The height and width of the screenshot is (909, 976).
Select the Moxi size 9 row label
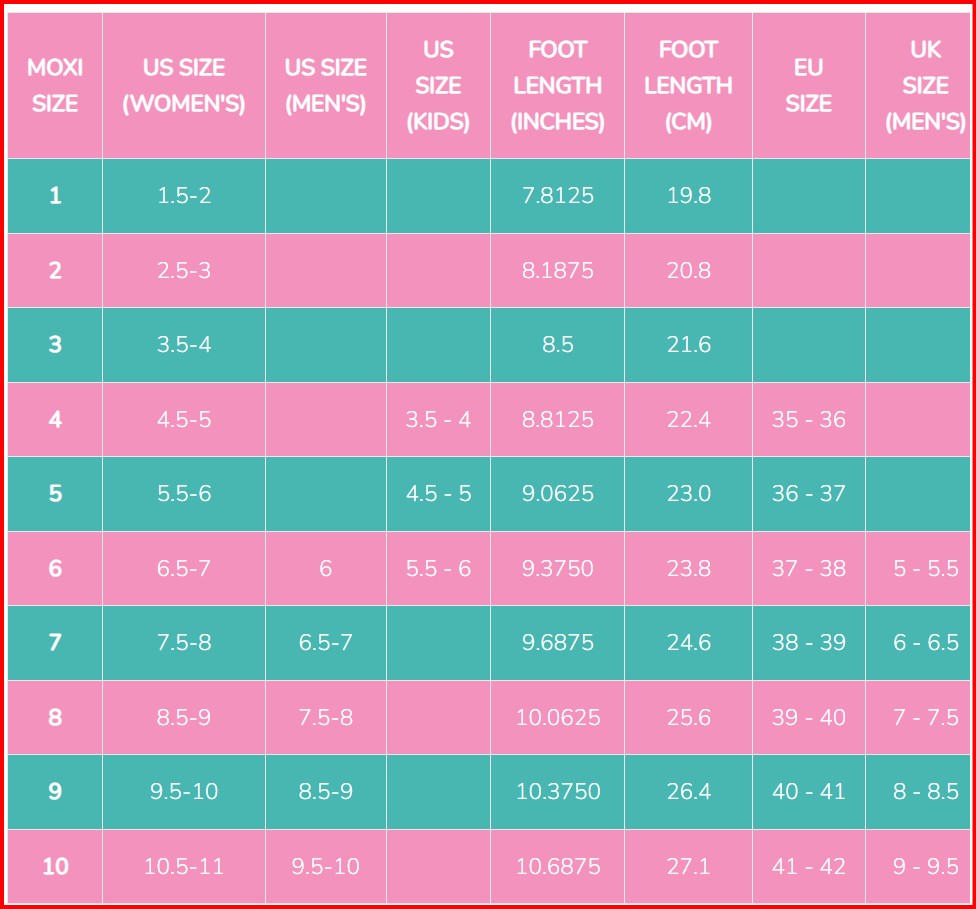tap(55, 792)
